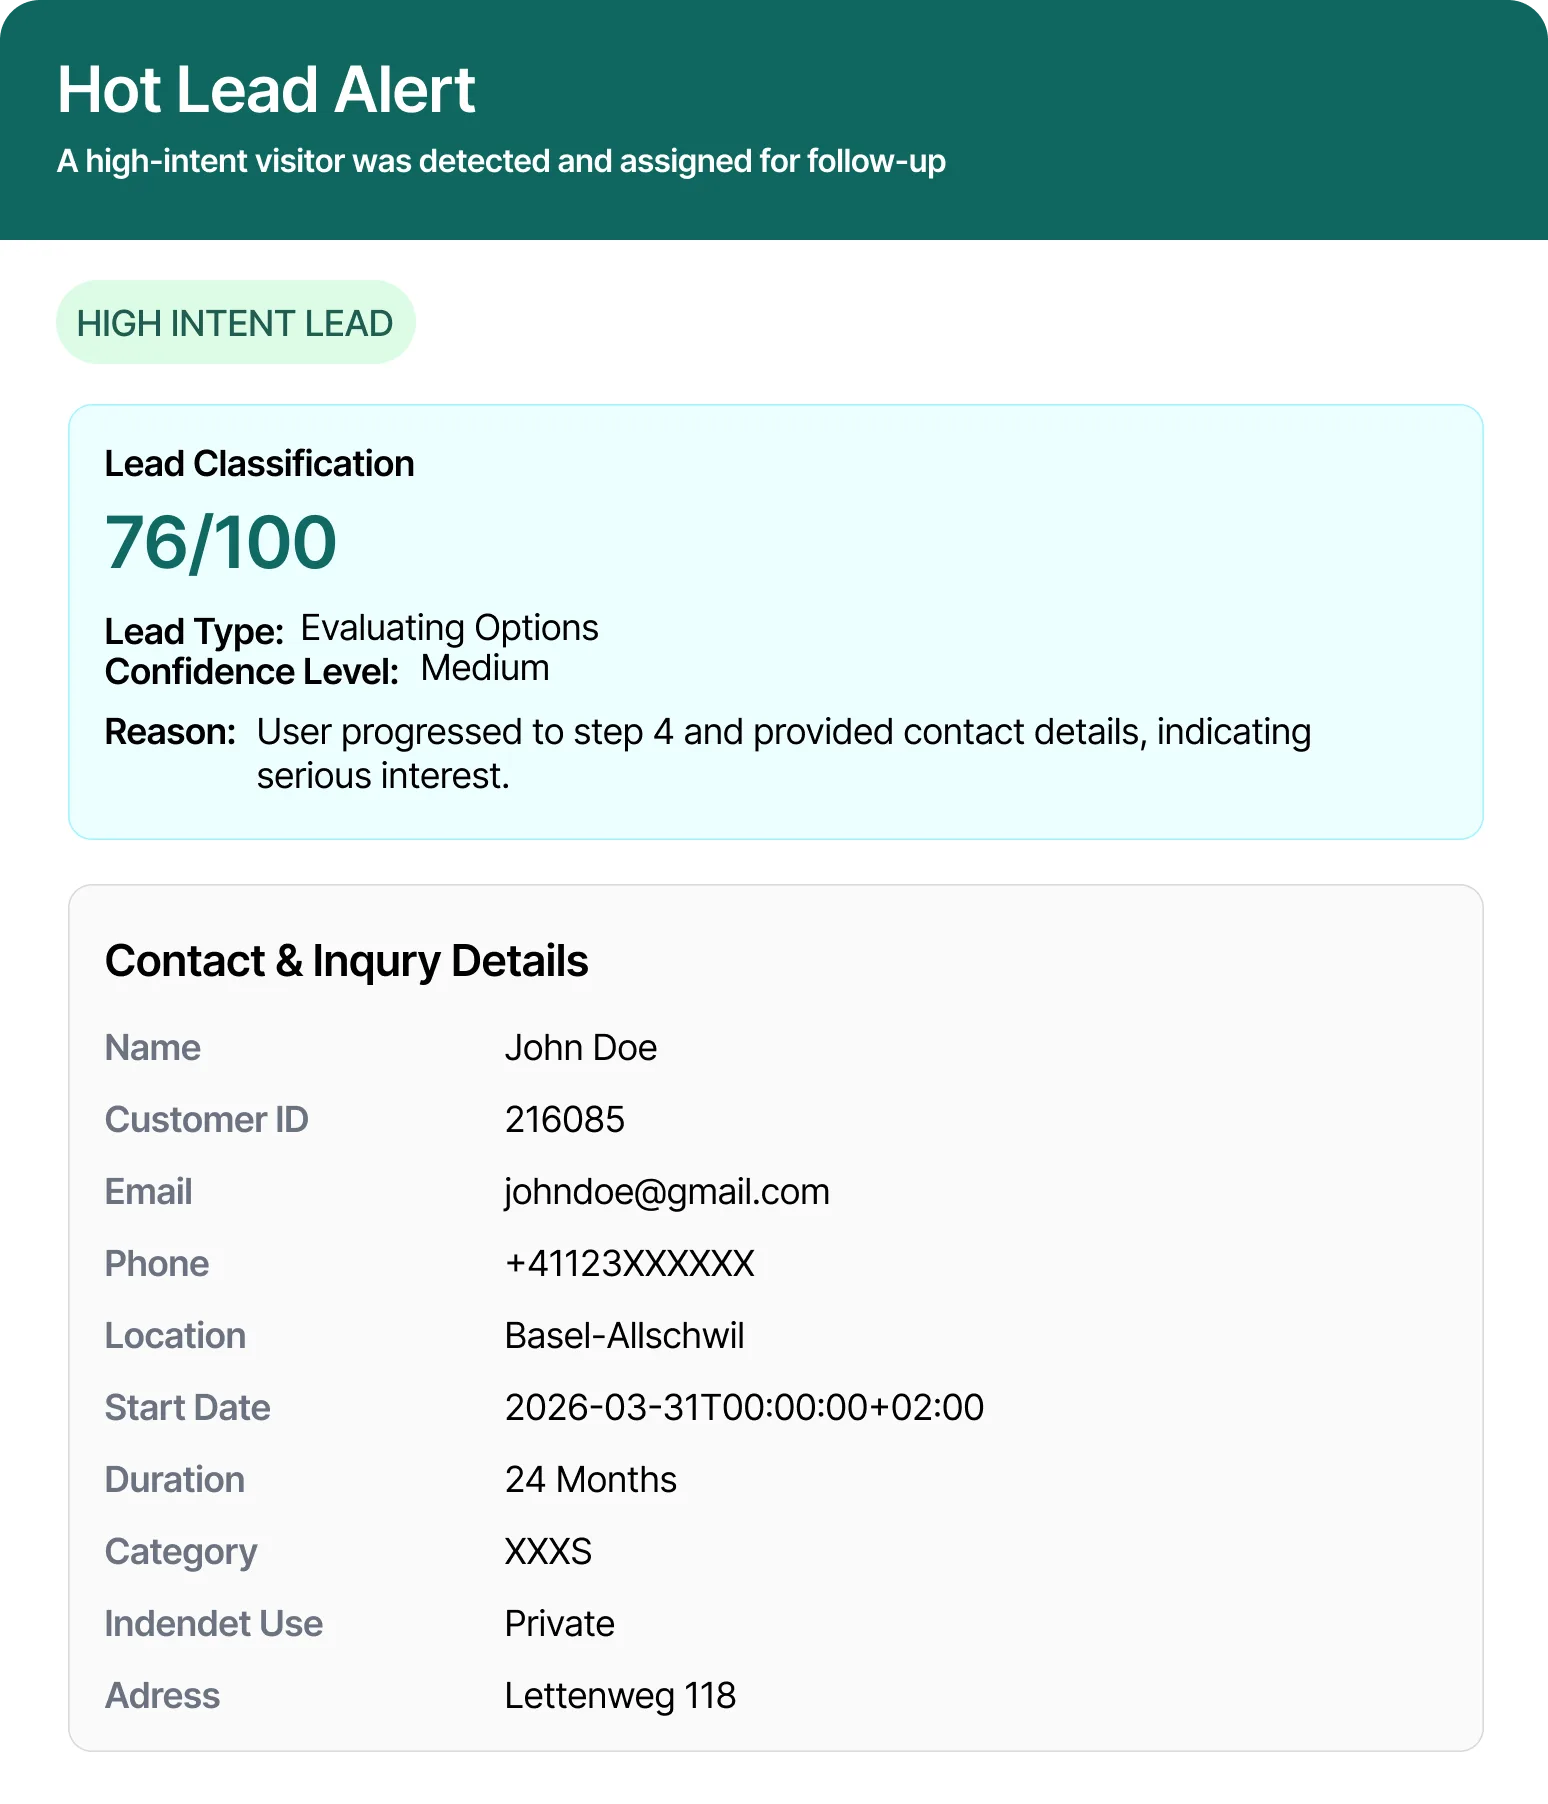Select the 24 Months duration value

click(x=591, y=1480)
